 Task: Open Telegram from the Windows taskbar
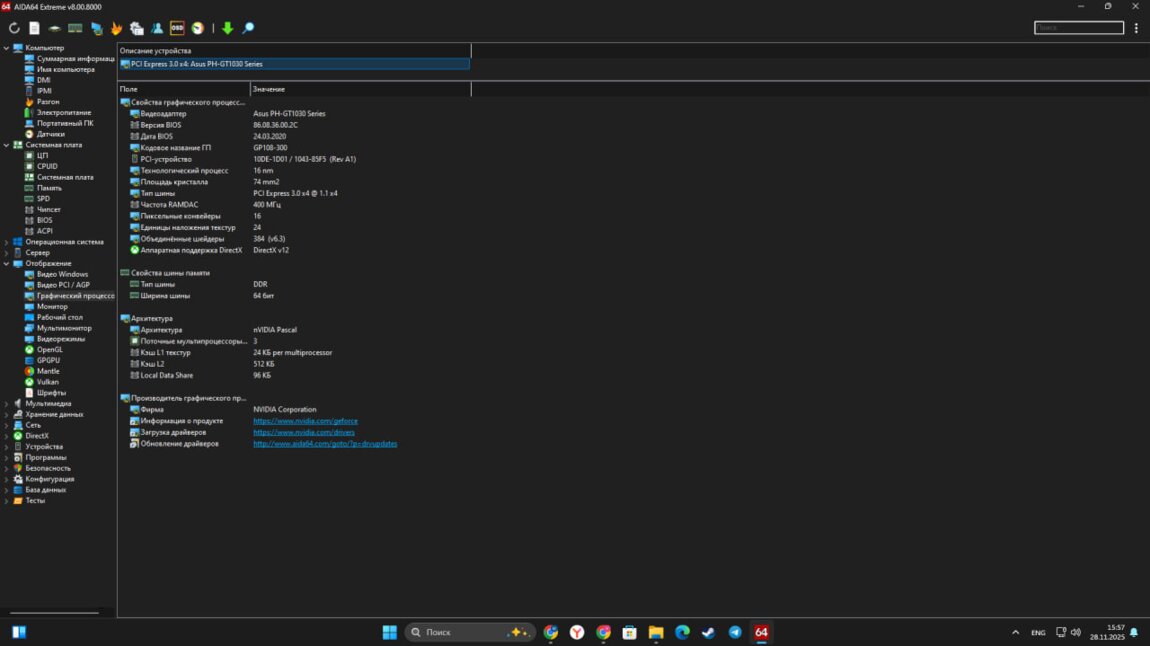(x=735, y=632)
